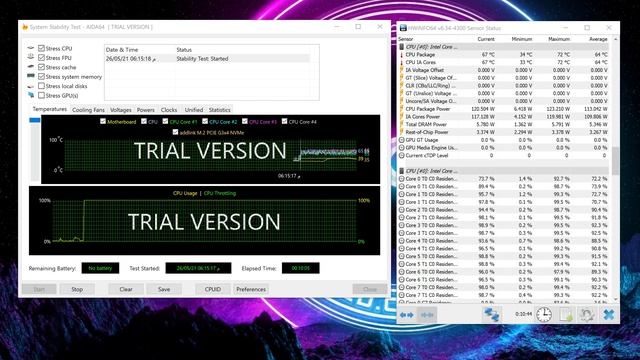
Task: Click CPU Package Power lightning icon
Action: 402,109
